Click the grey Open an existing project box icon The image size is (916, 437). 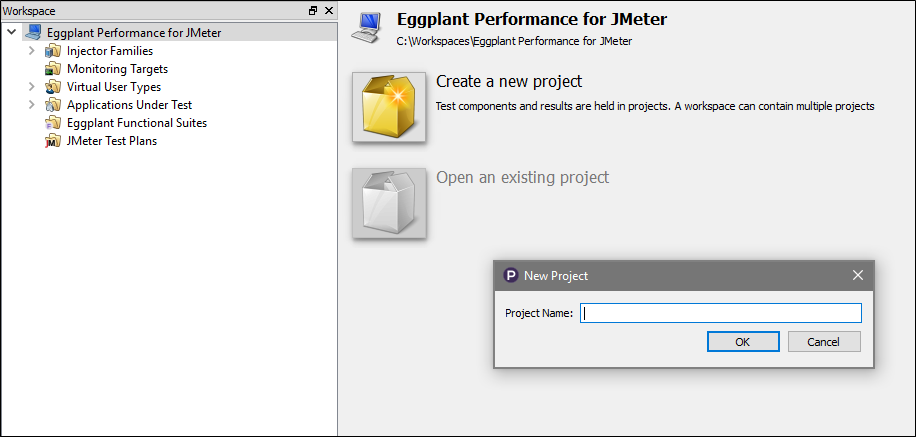pos(389,203)
